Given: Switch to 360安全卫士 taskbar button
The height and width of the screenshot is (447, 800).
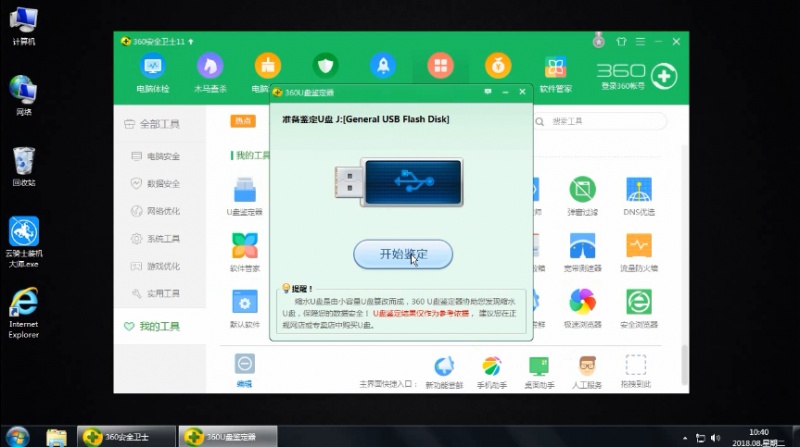Looking at the screenshot, I should (126, 437).
